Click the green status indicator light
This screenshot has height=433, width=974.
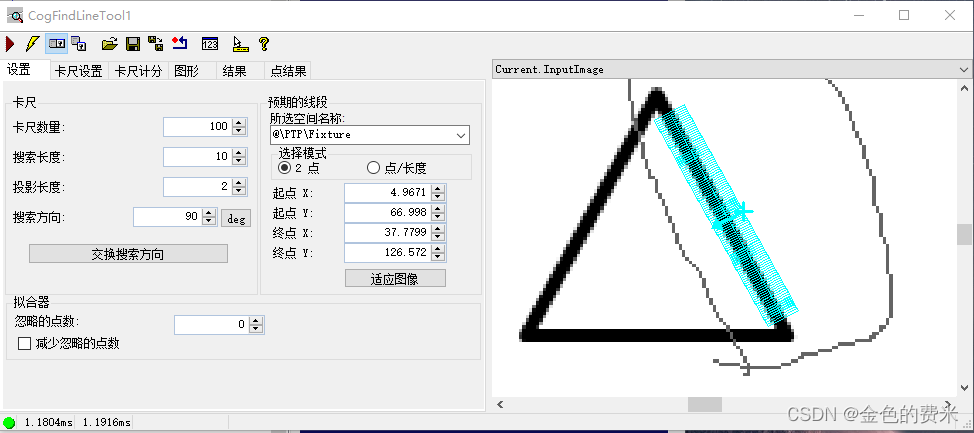tap(9, 422)
